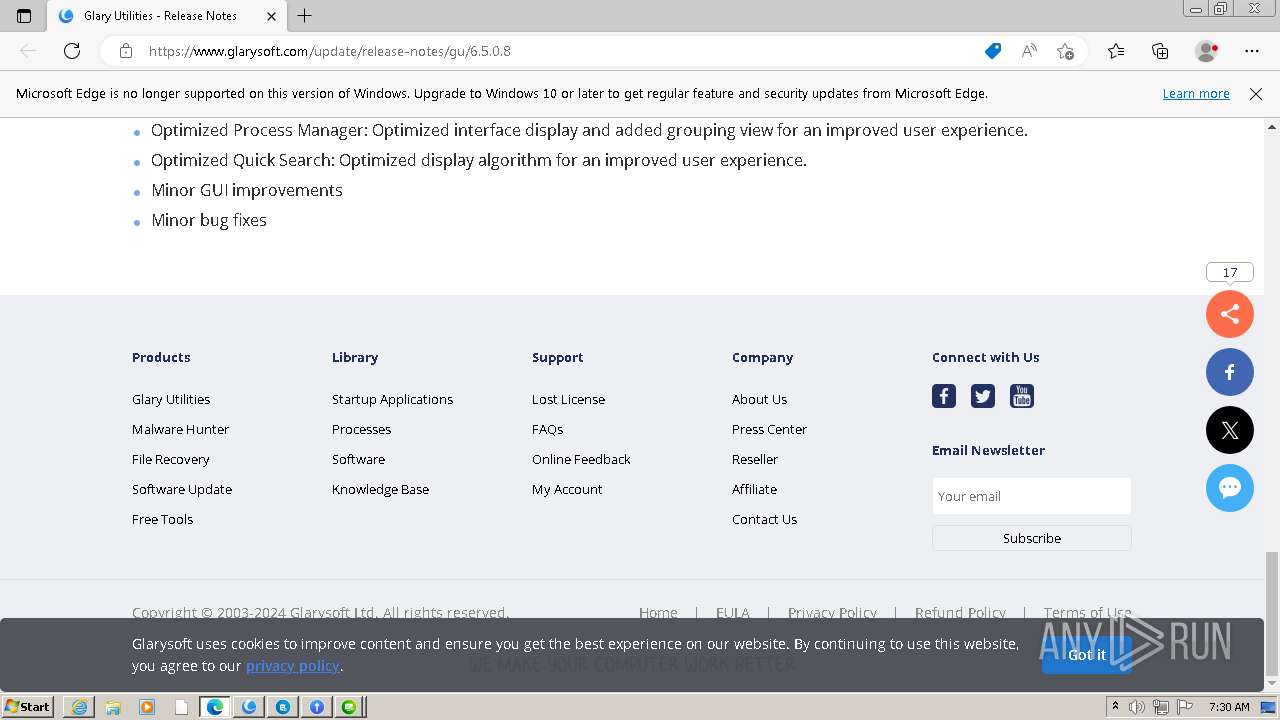Open the Read aloud icon in the address bar
The height and width of the screenshot is (720, 1280).
pyautogui.click(x=1029, y=51)
